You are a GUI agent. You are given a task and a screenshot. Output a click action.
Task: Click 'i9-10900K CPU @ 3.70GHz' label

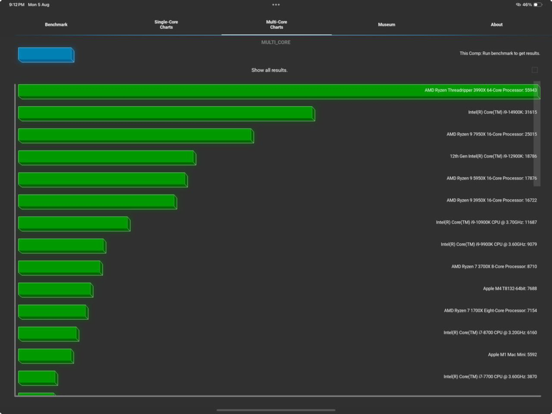click(486, 222)
